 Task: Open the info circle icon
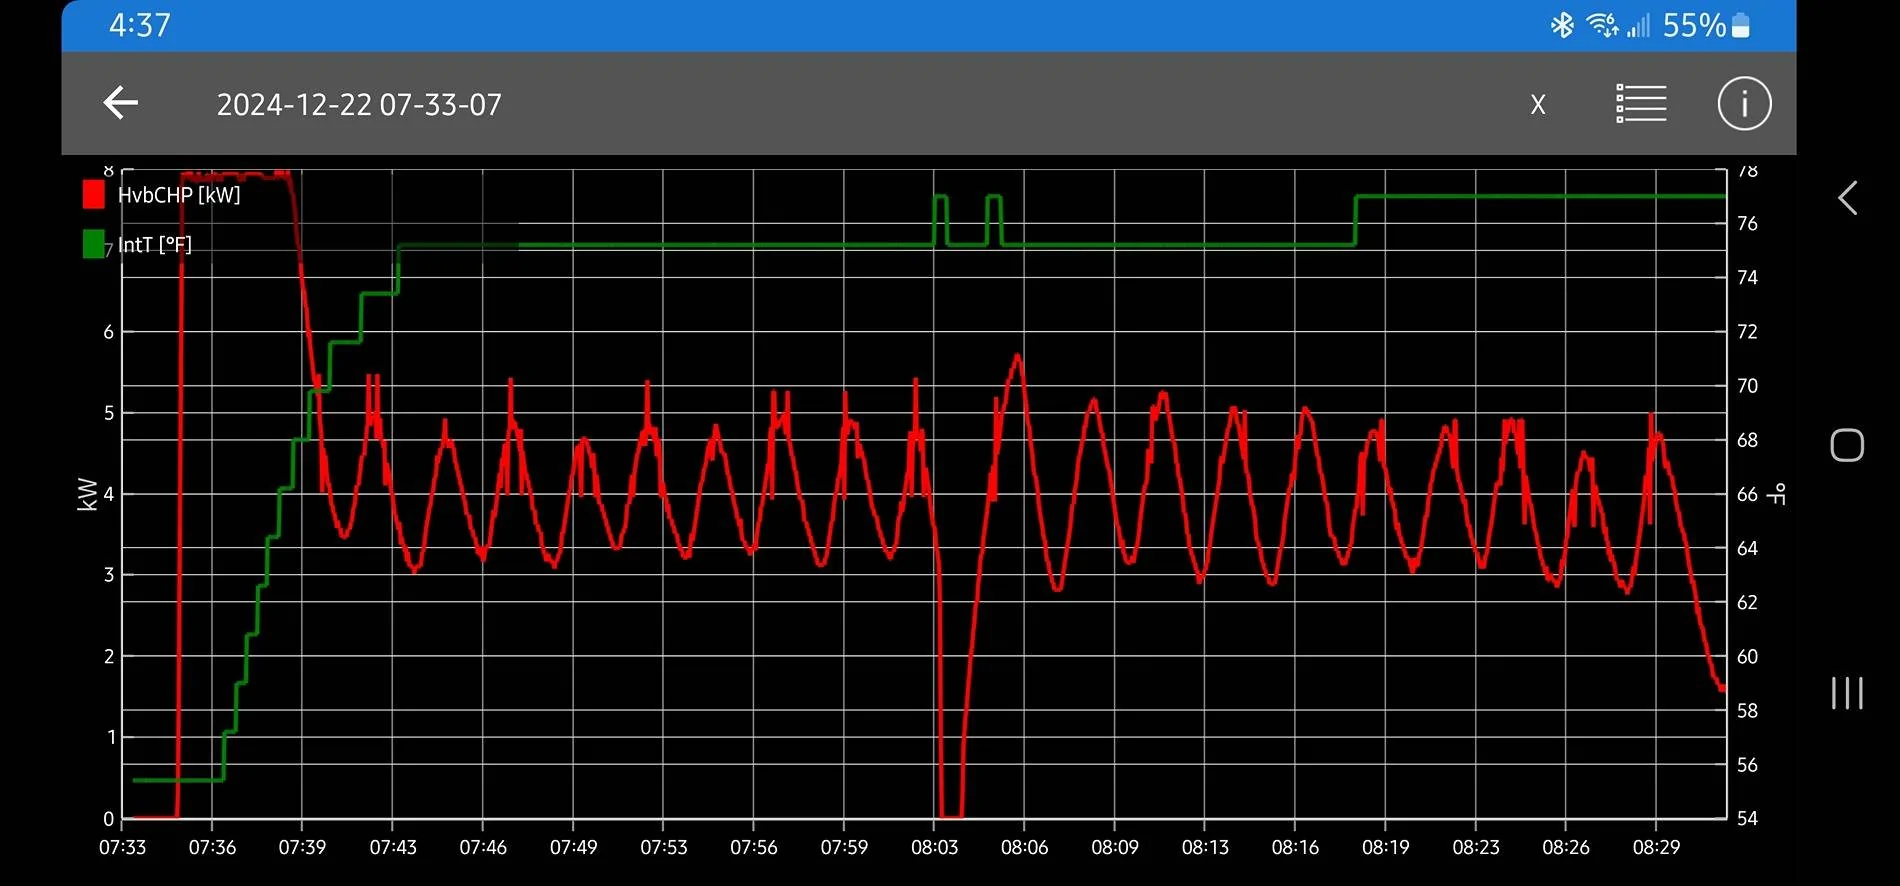tap(1744, 104)
